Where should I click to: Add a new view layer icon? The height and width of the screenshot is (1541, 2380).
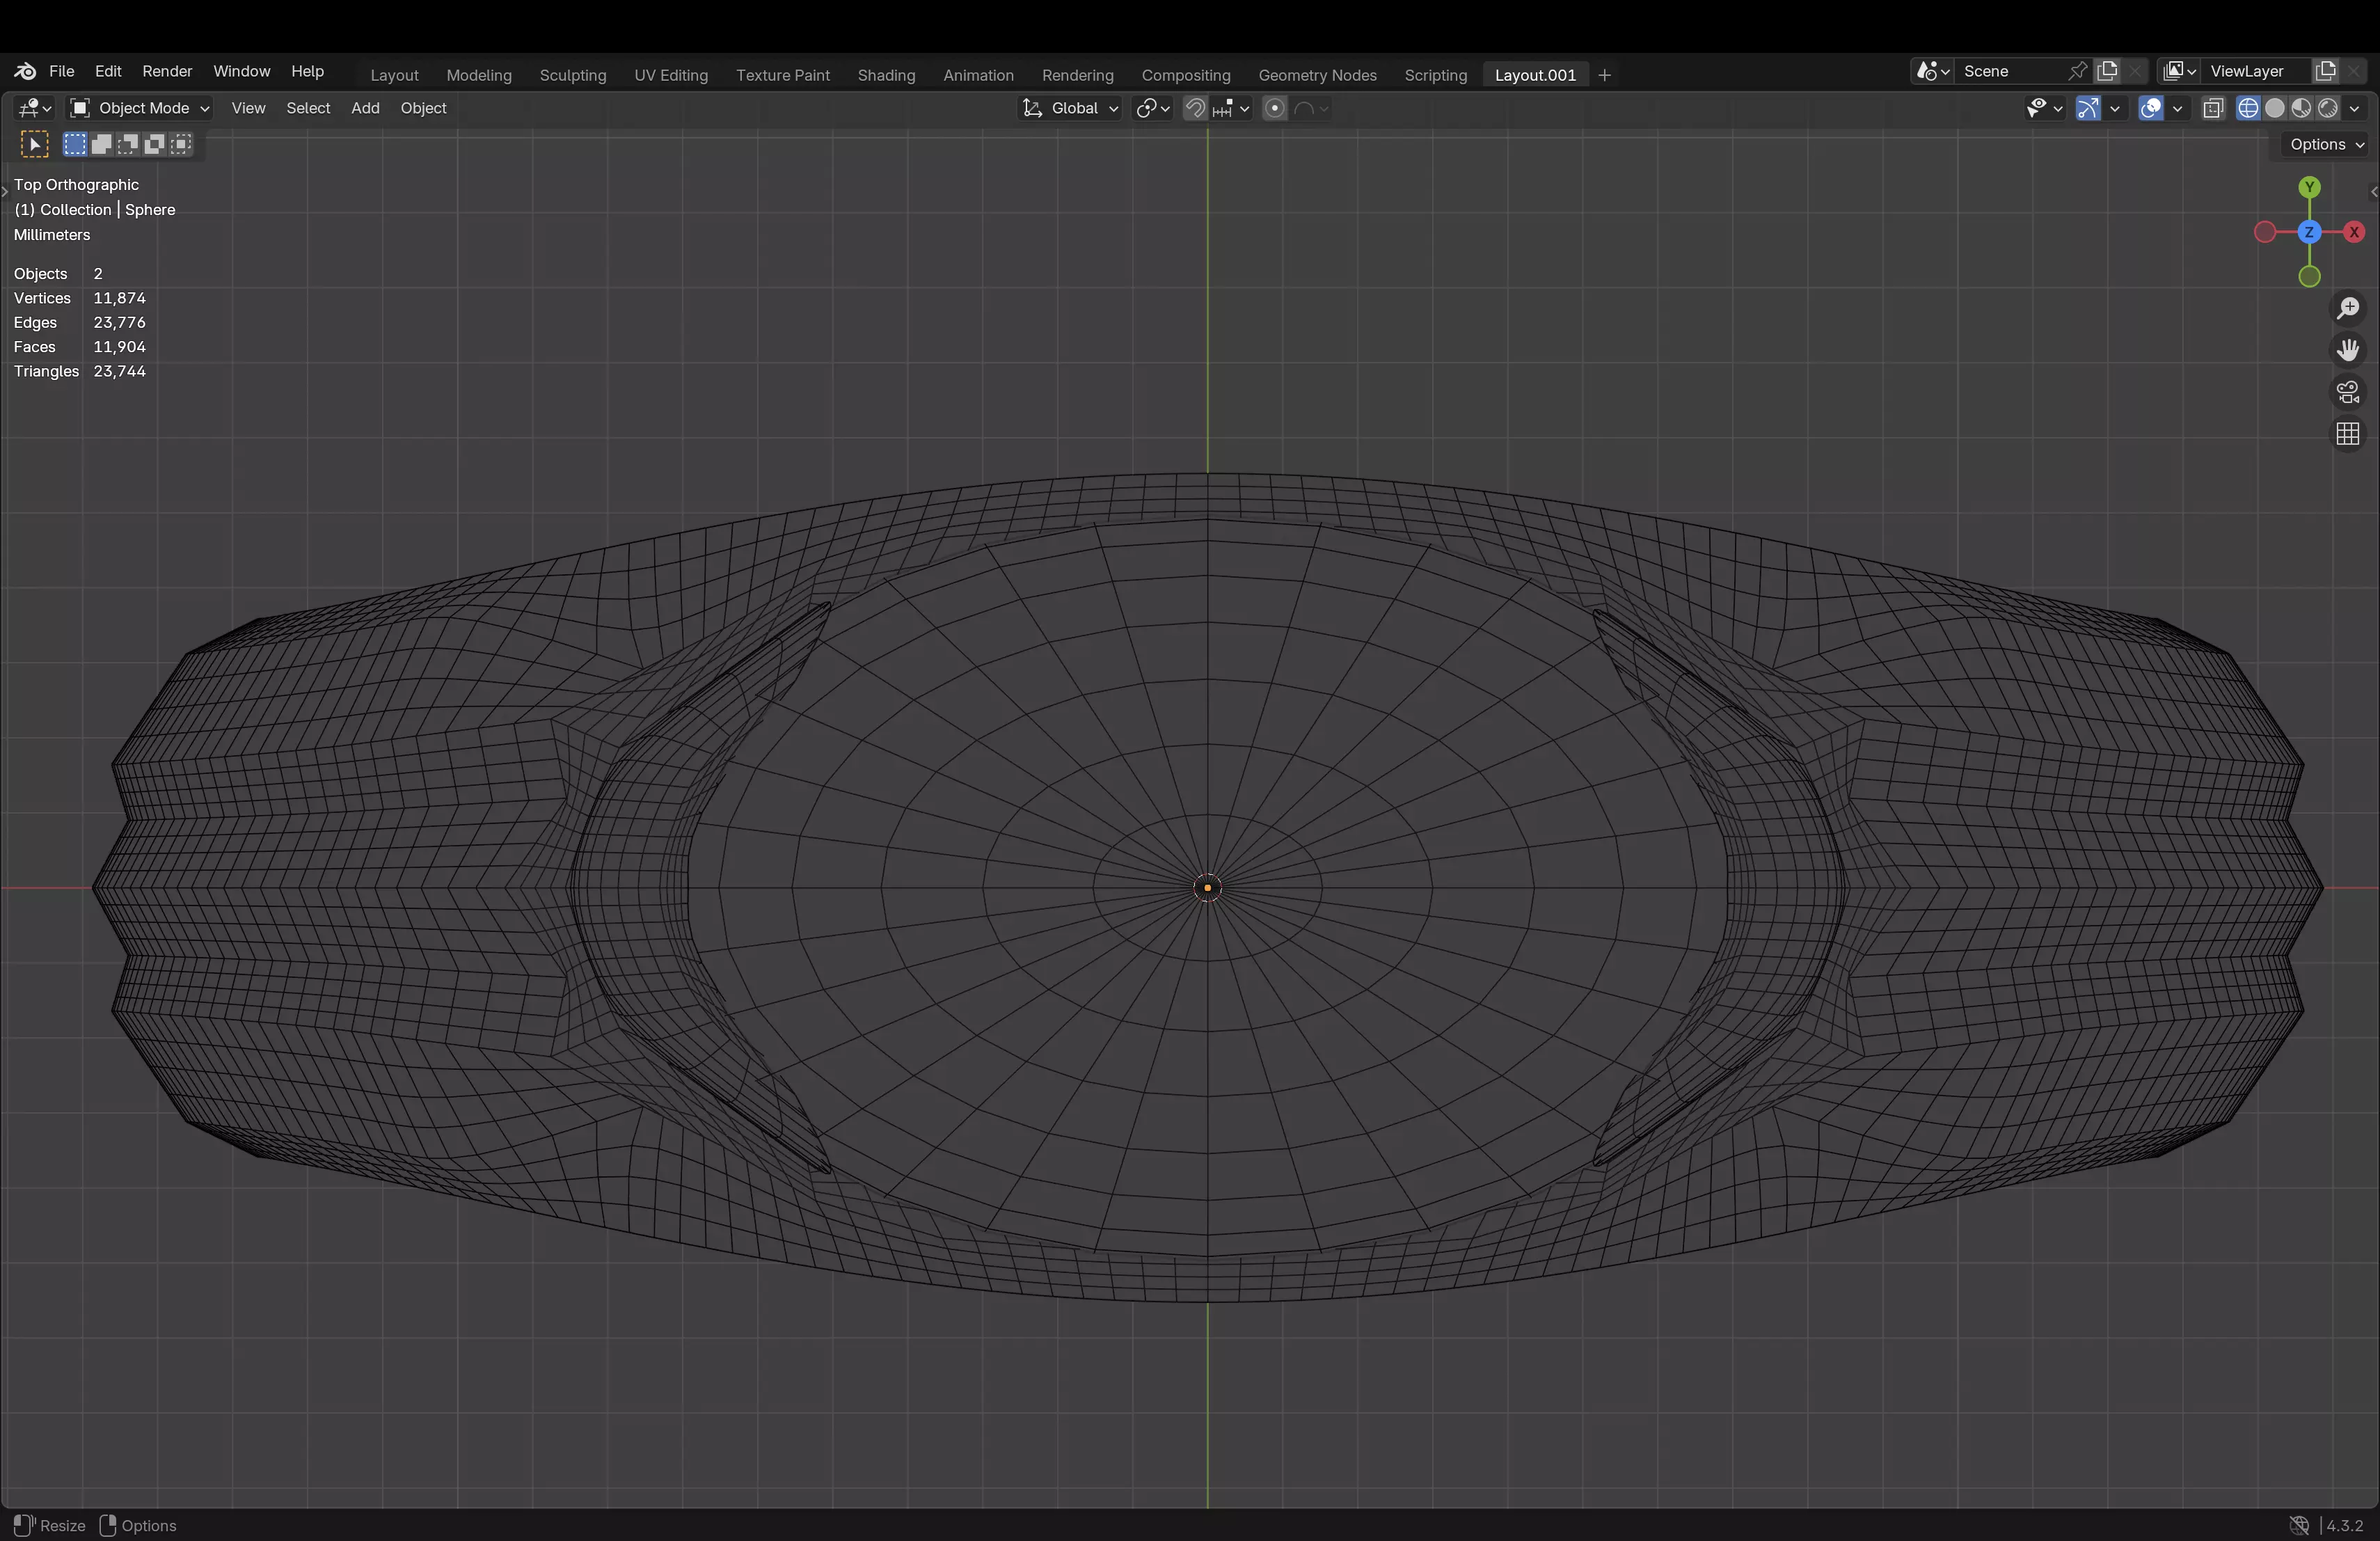tap(2326, 71)
